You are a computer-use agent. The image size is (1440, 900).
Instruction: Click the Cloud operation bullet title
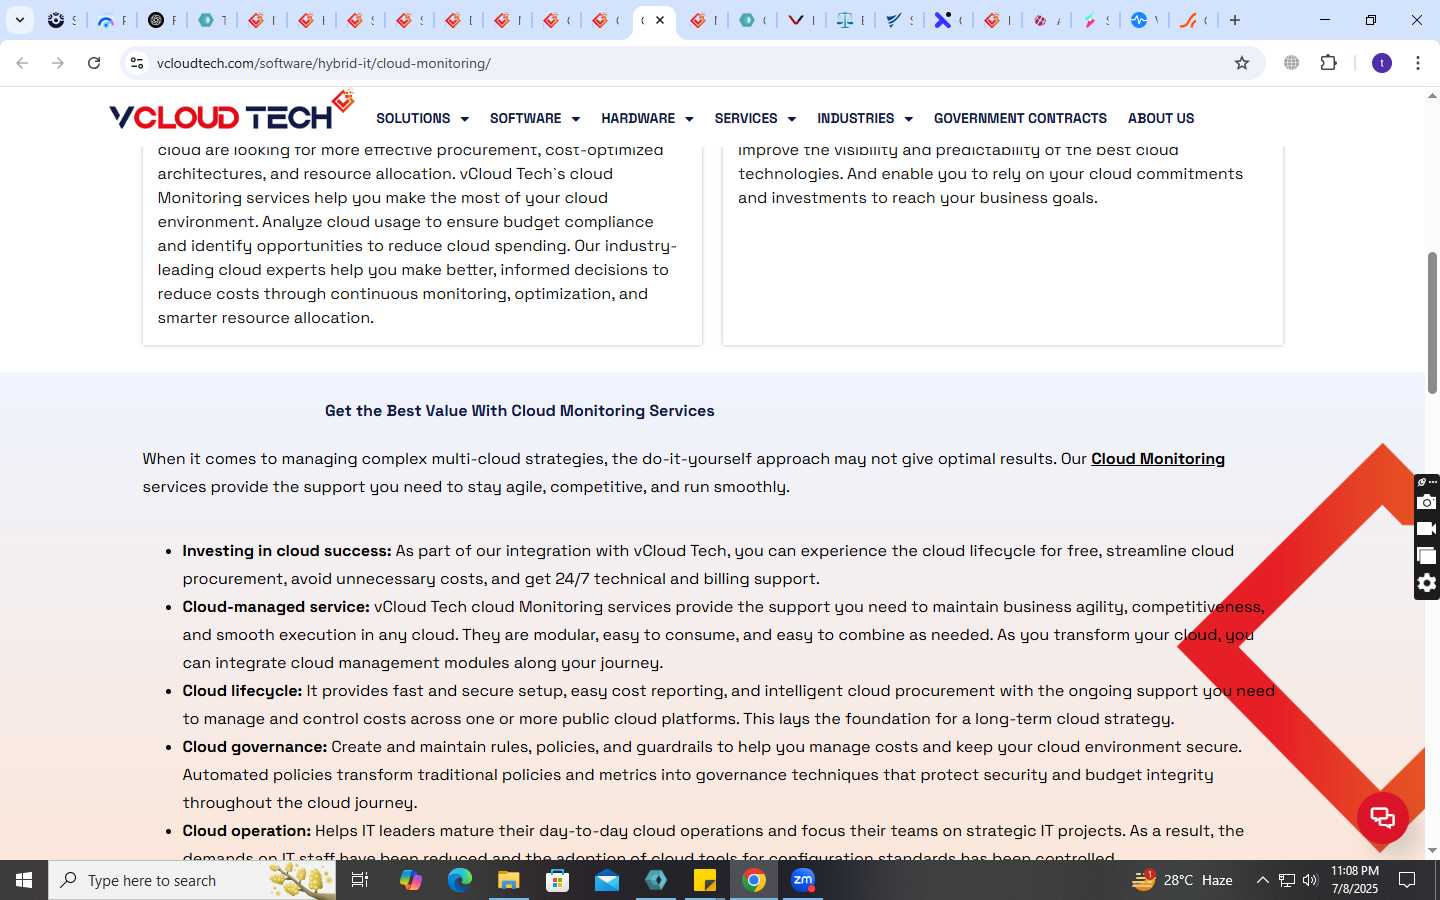click(247, 831)
